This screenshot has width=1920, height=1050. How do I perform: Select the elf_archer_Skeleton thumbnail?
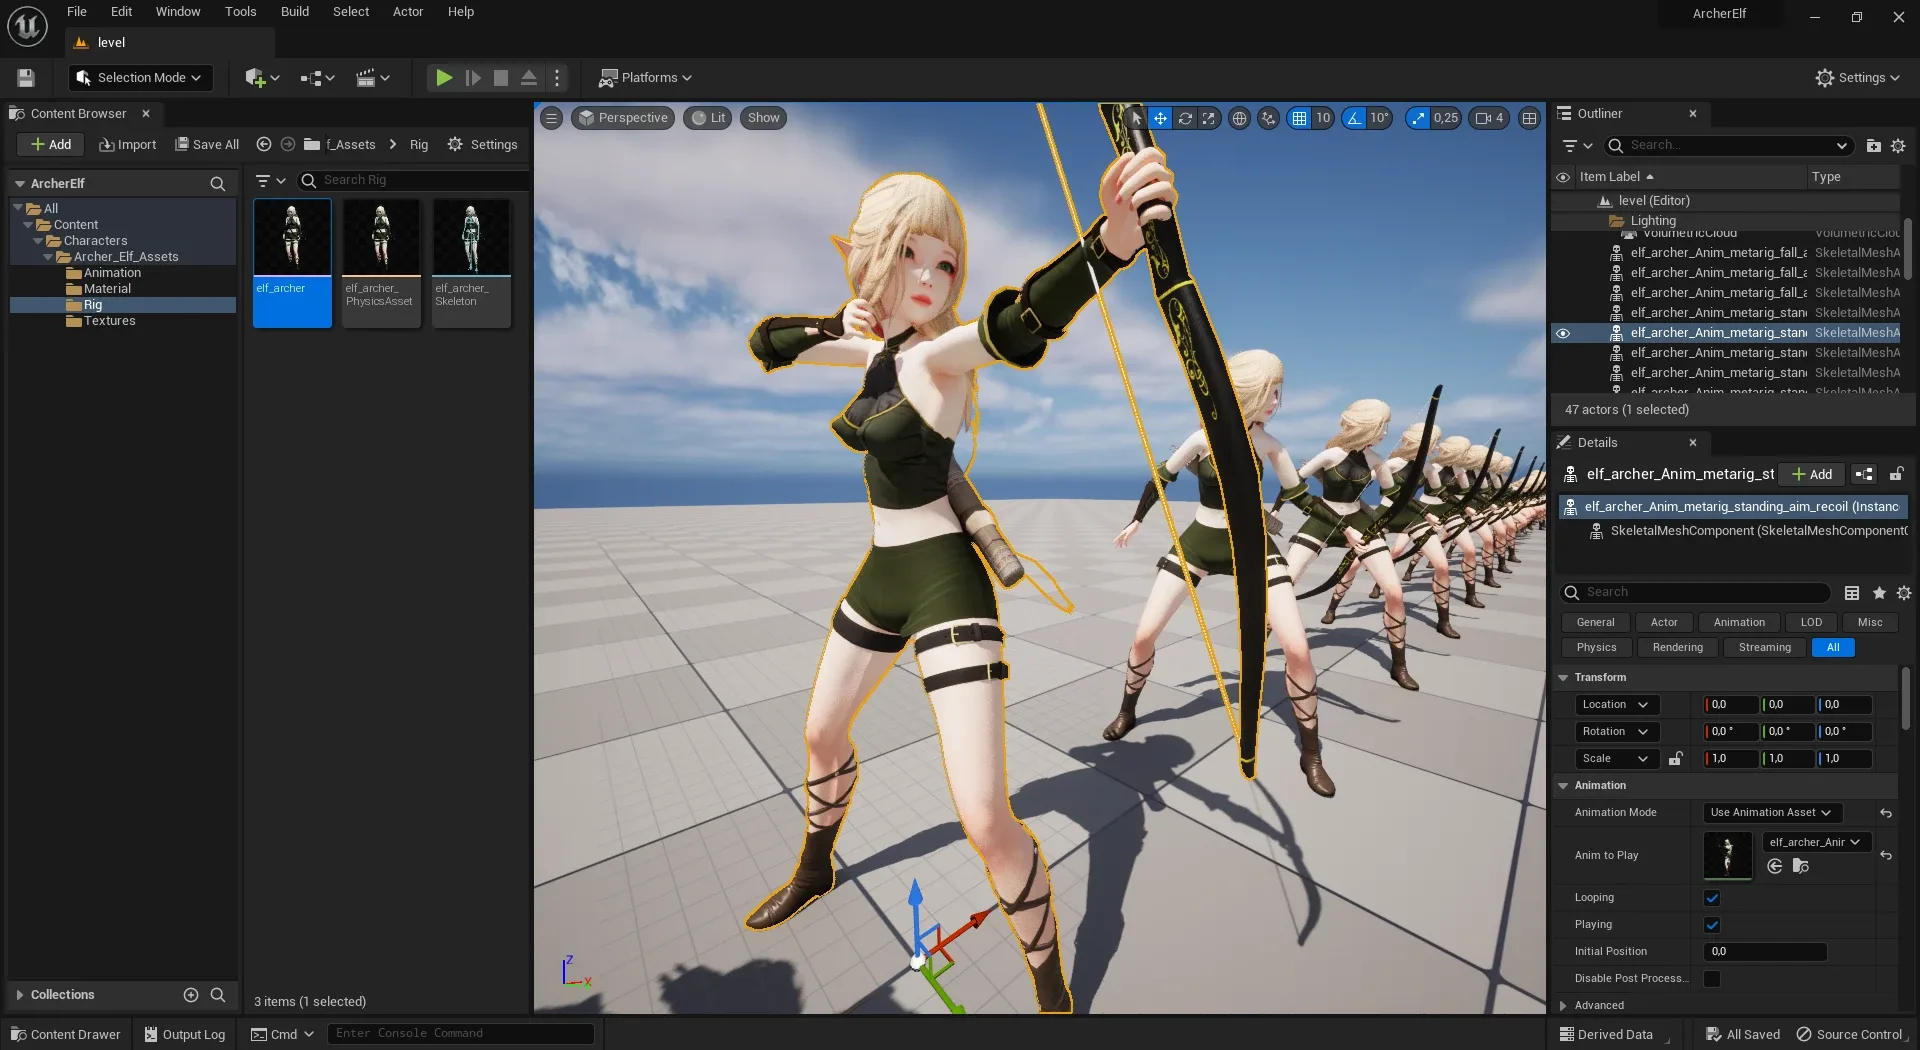point(471,237)
